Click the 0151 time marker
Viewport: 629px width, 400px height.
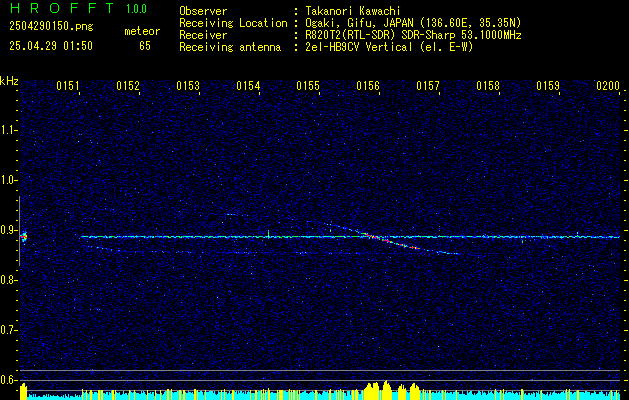click(x=68, y=86)
